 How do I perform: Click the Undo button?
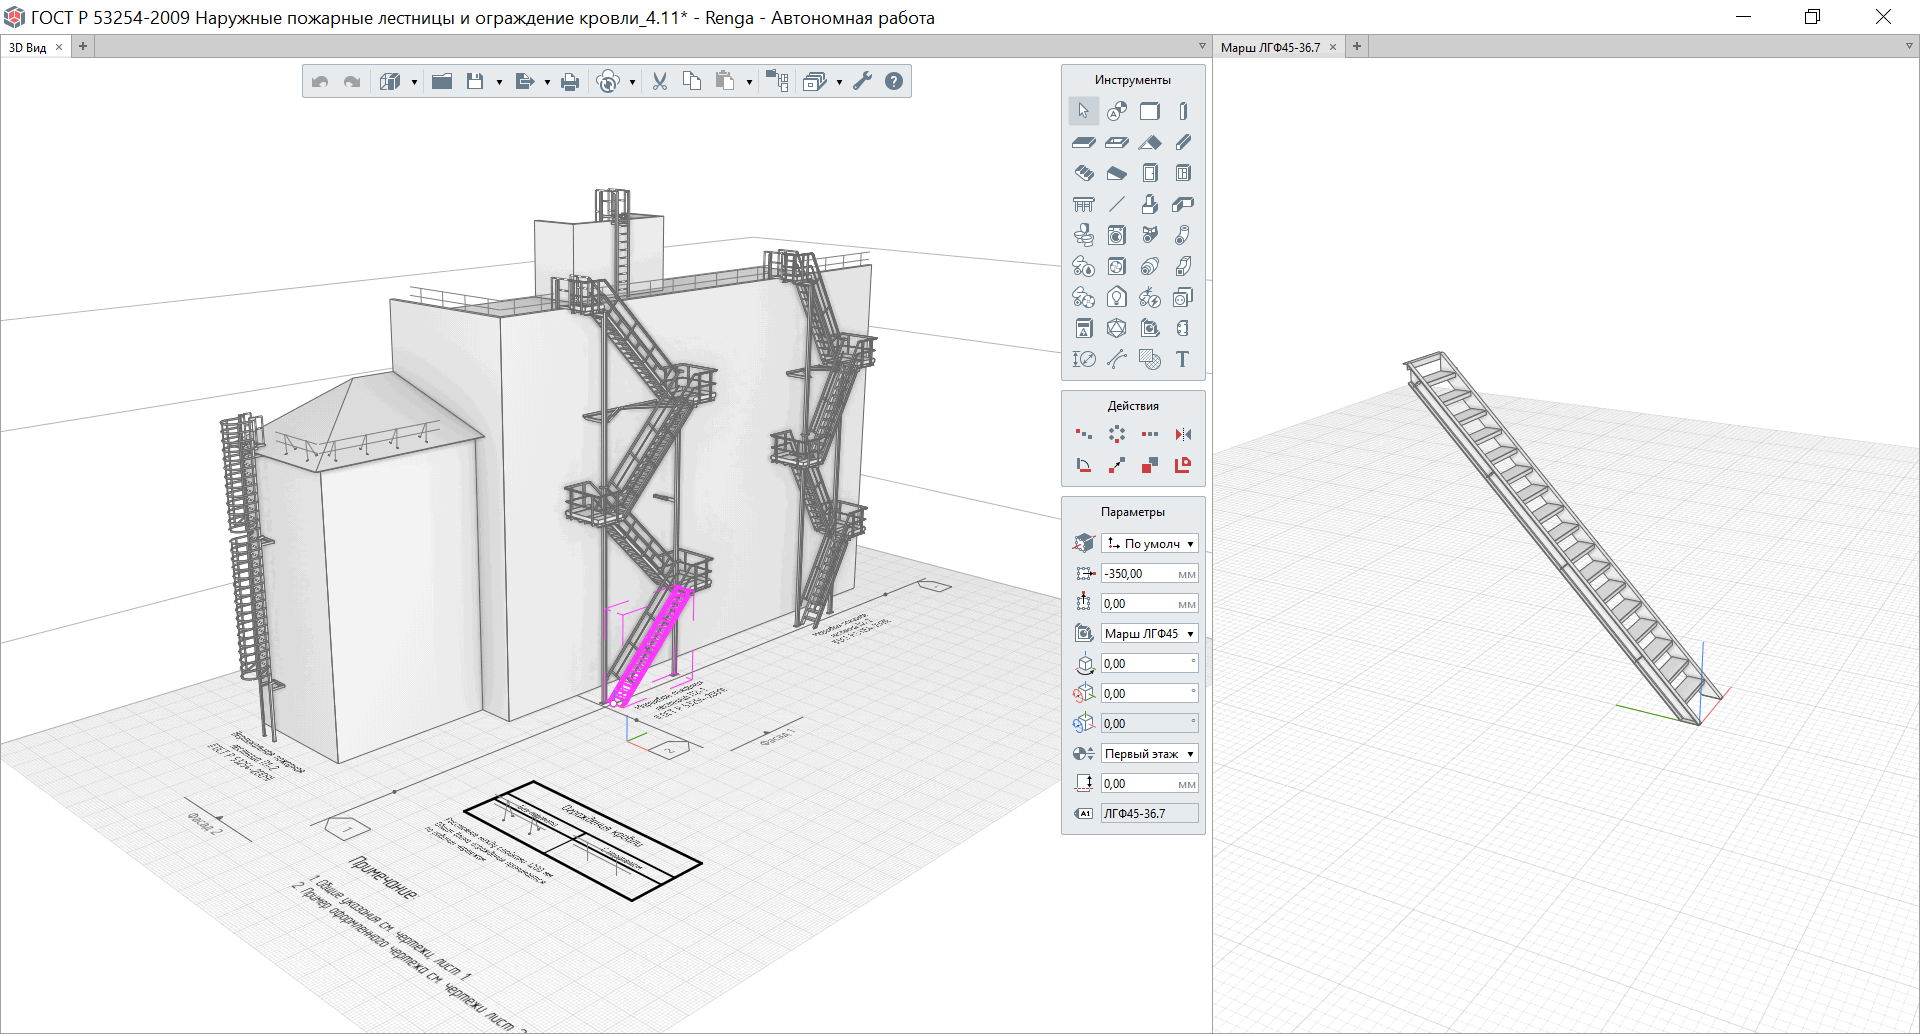pos(320,82)
